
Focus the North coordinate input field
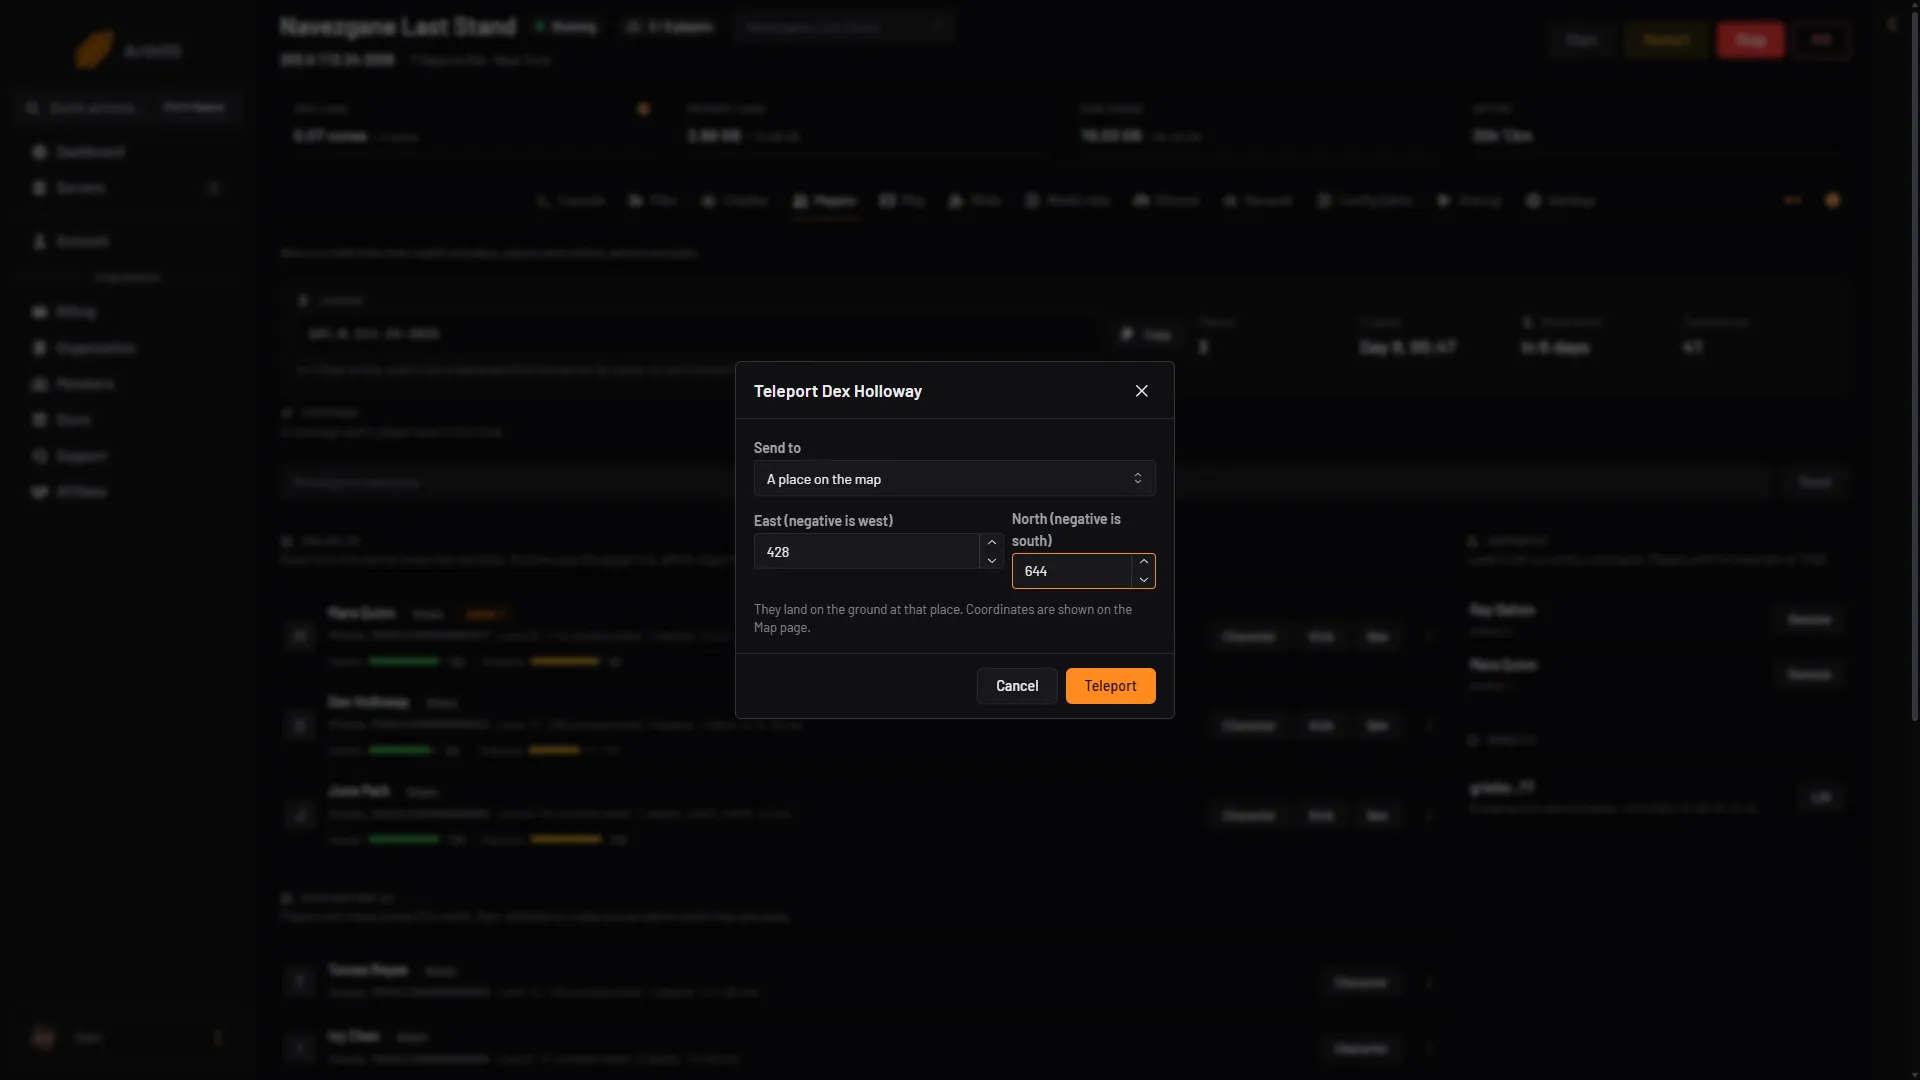[x=1072, y=571]
